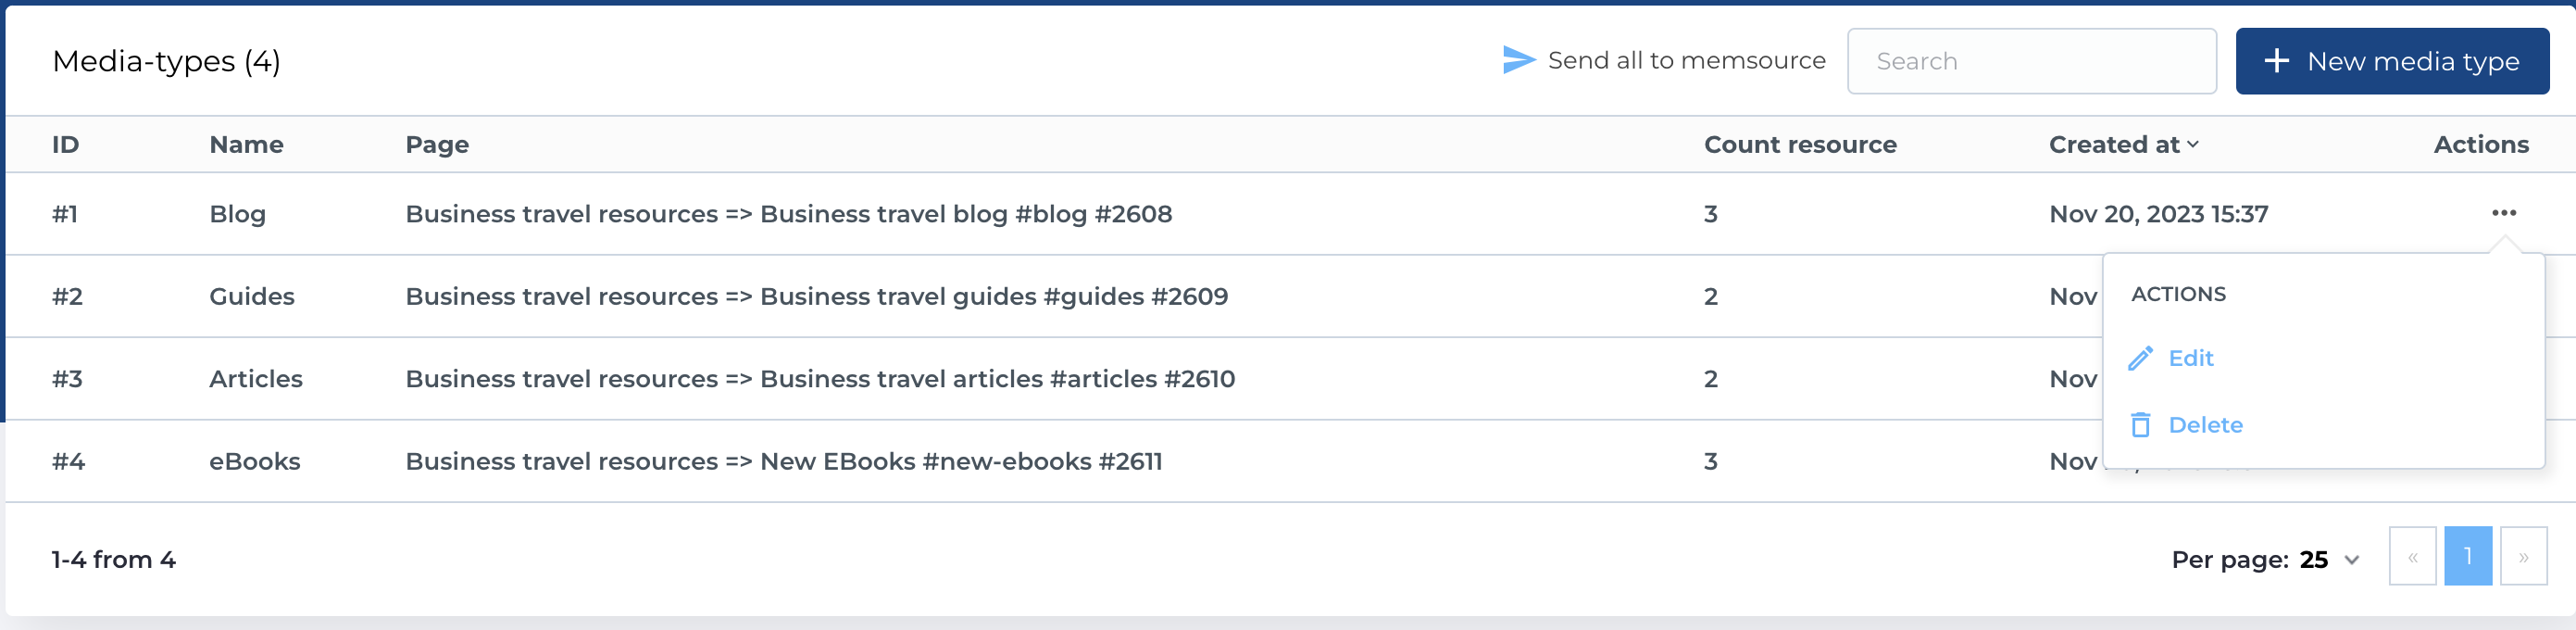
Task: Click the pencil Edit icon in Actions popup
Action: click(2140, 358)
